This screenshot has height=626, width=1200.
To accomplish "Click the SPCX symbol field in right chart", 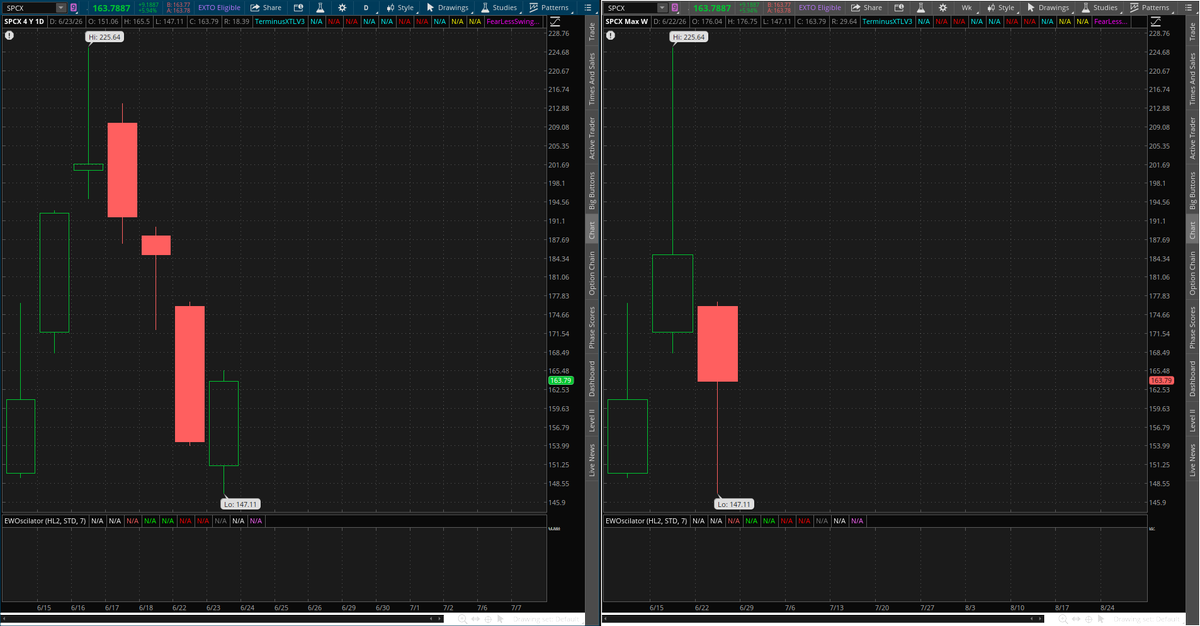I will (629, 8).
